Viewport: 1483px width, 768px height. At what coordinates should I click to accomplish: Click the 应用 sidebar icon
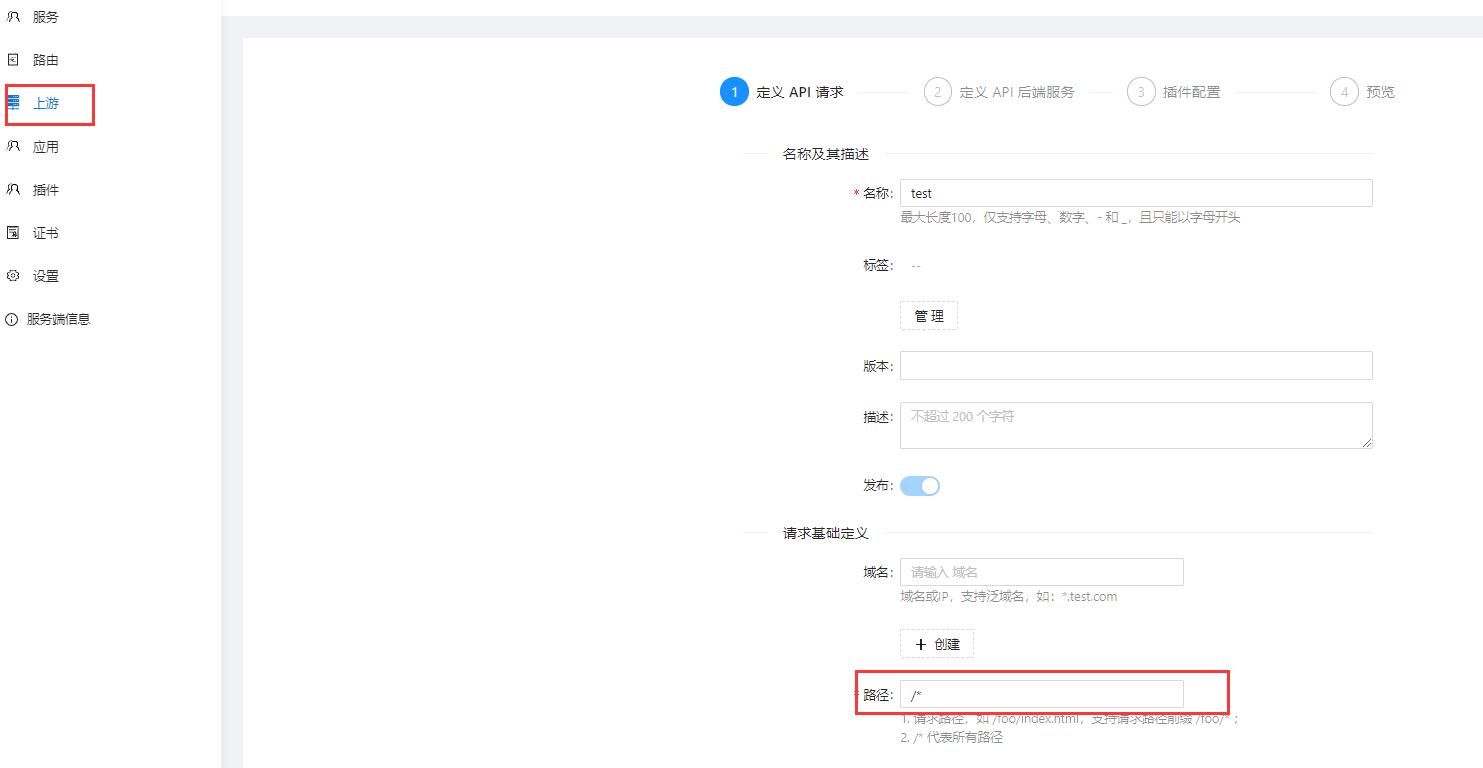point(13,146)
